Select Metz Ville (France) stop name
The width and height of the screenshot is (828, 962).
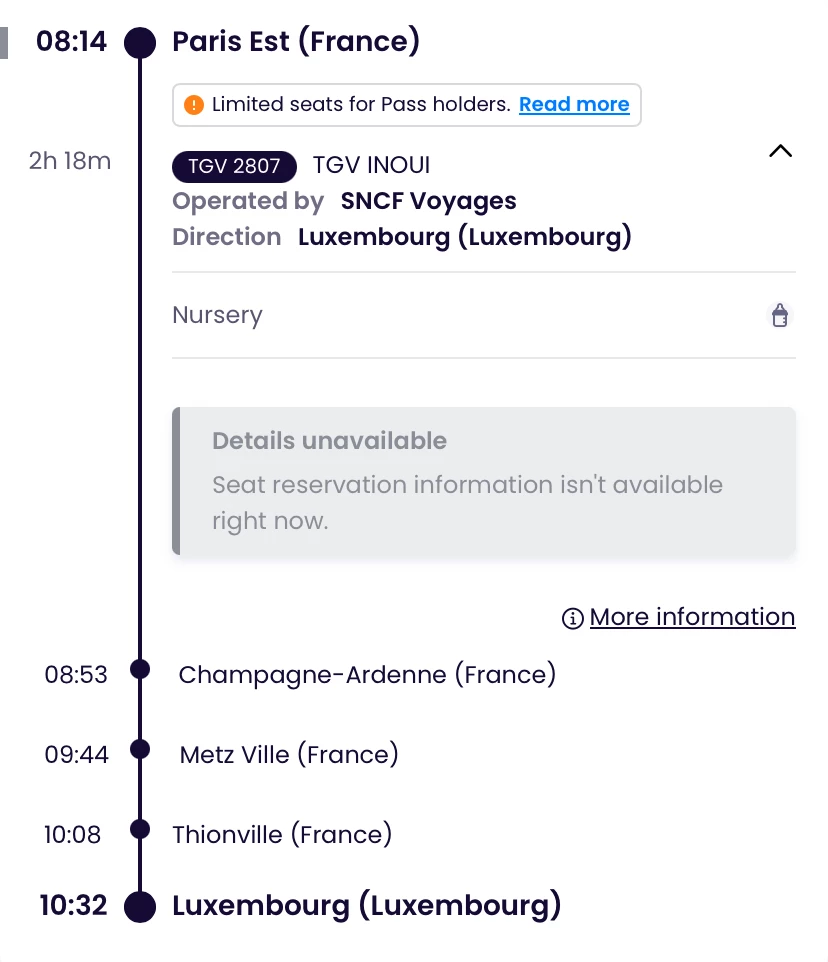pyautogui.click(x=289, y=755)
